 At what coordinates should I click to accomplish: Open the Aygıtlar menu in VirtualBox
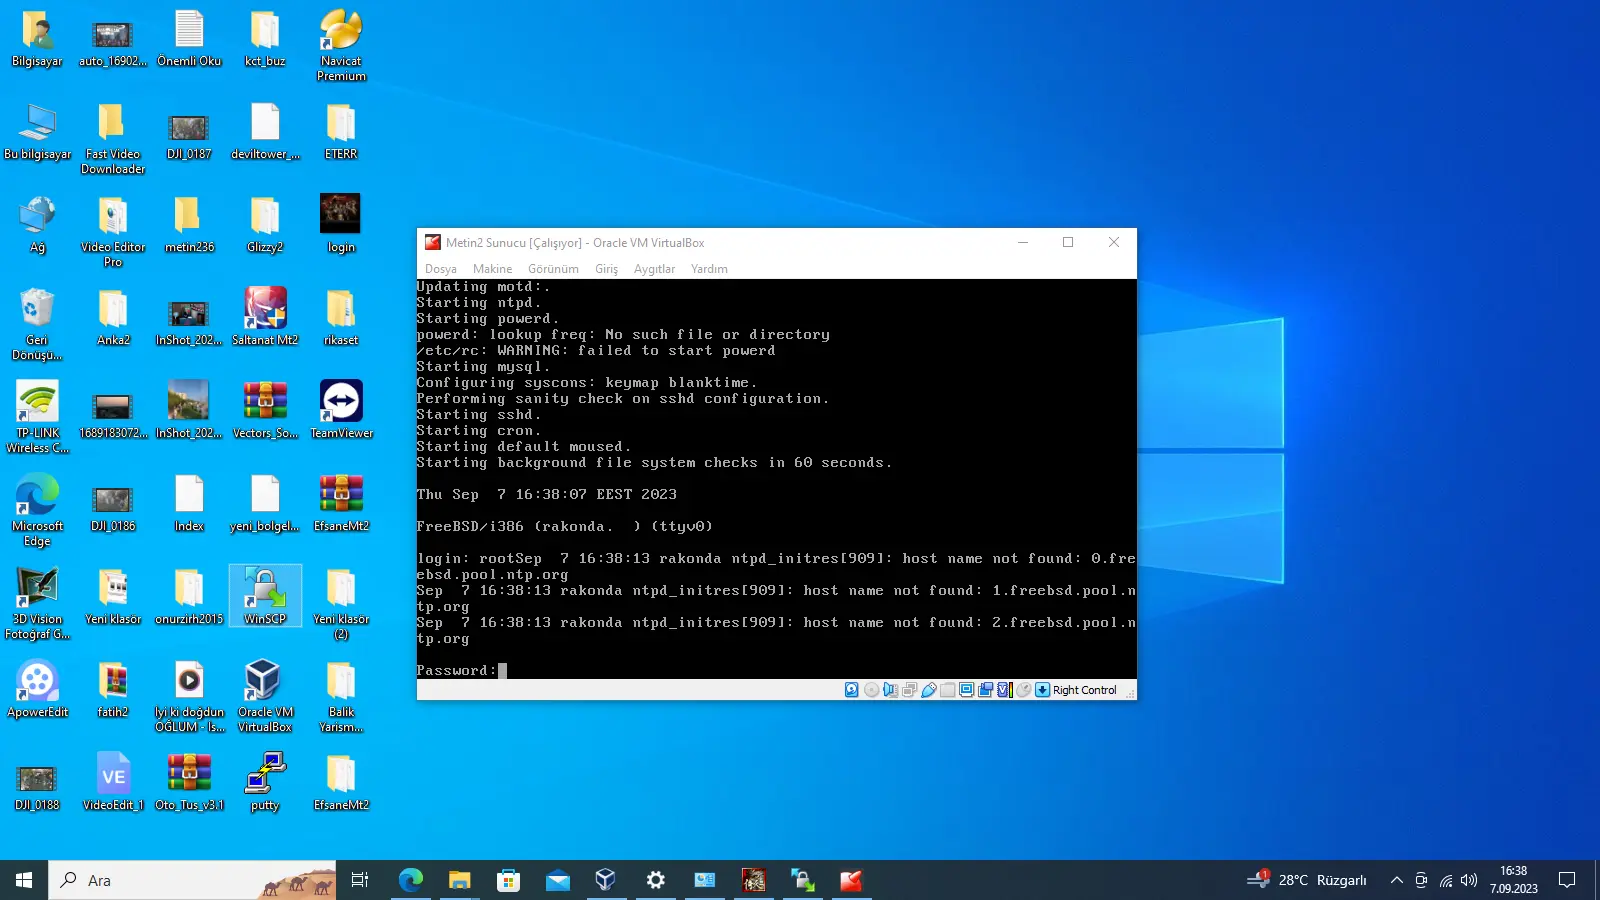[654, 269]
